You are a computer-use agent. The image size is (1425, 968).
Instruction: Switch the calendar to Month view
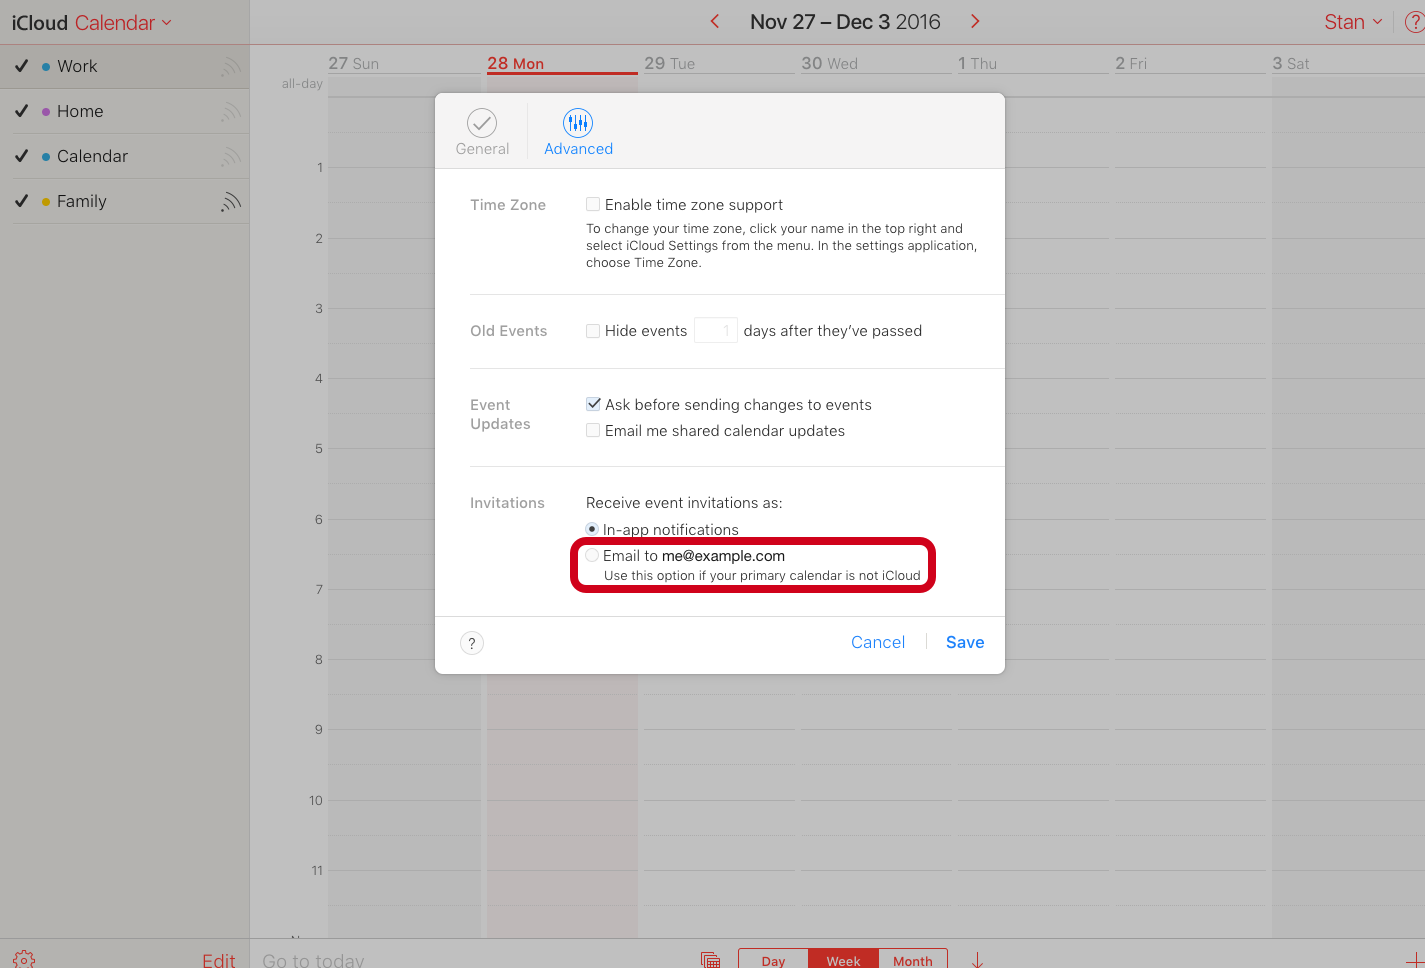click(911, 960)
